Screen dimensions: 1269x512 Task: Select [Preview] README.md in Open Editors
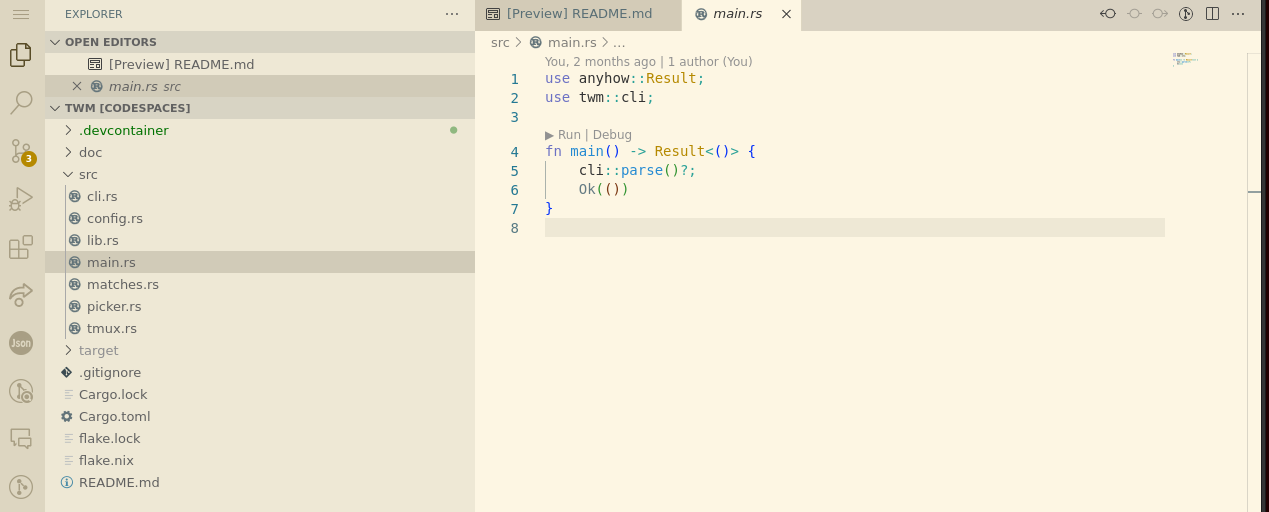coord(260,64)
